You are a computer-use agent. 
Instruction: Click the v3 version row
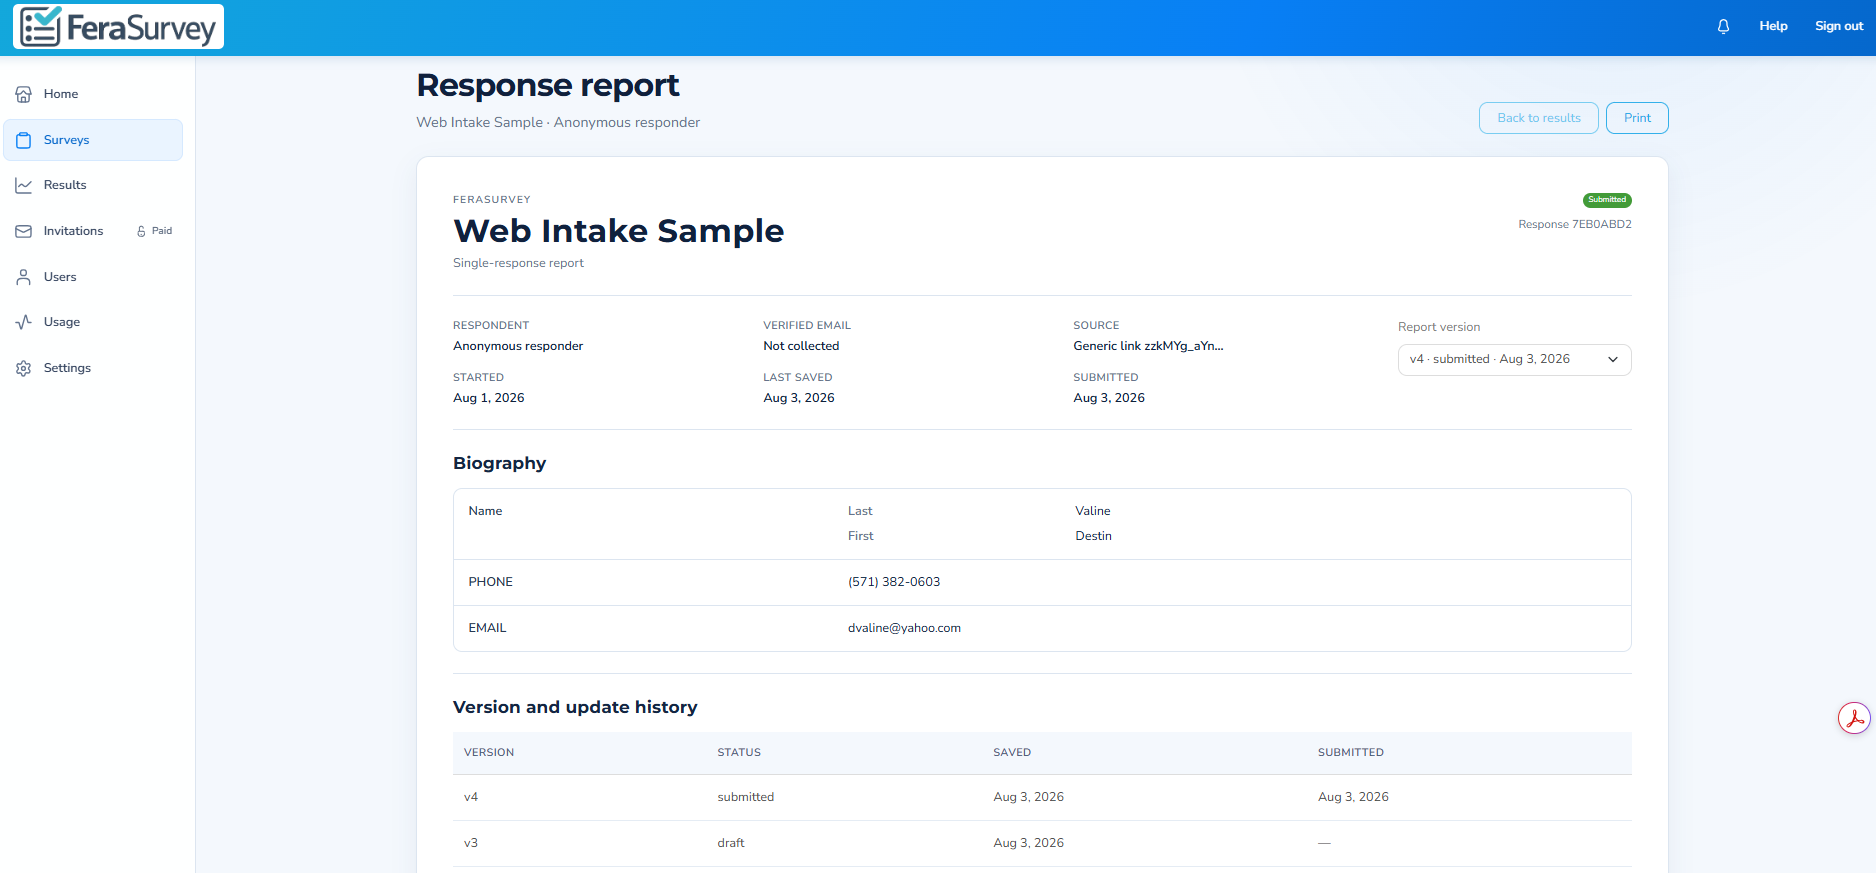(1042, 843)
